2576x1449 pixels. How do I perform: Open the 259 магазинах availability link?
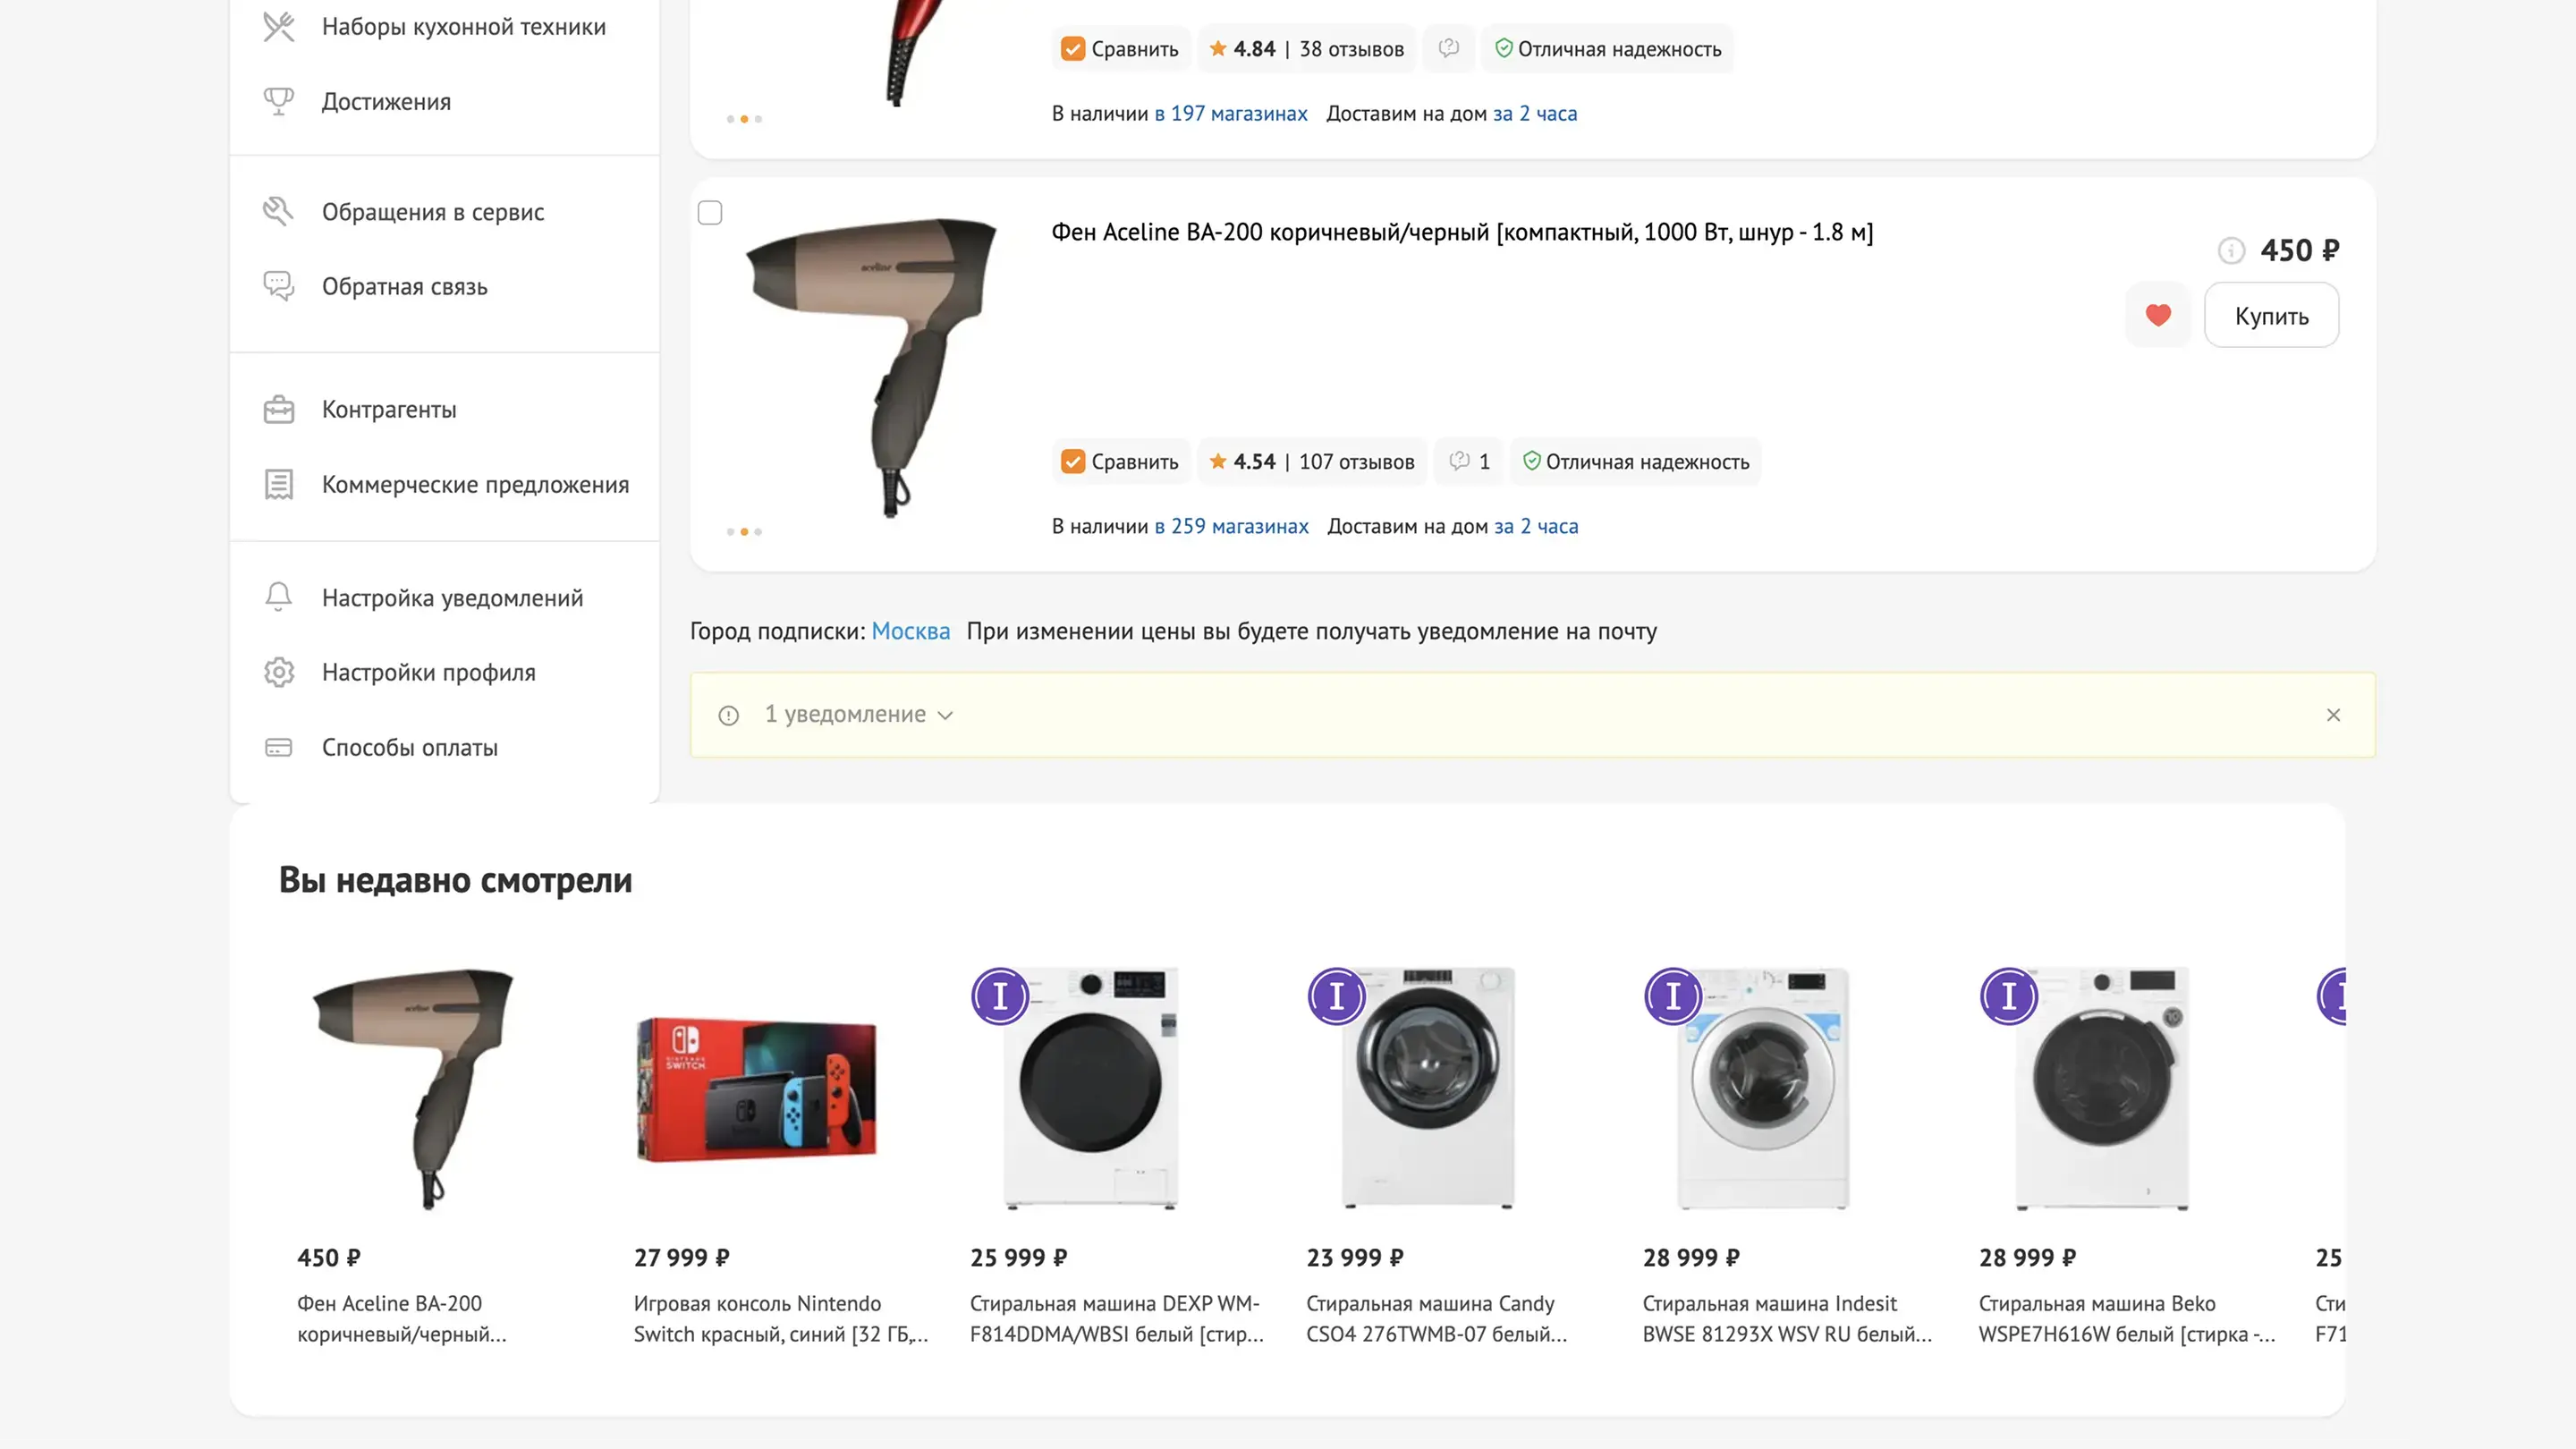pos(1231,527)
